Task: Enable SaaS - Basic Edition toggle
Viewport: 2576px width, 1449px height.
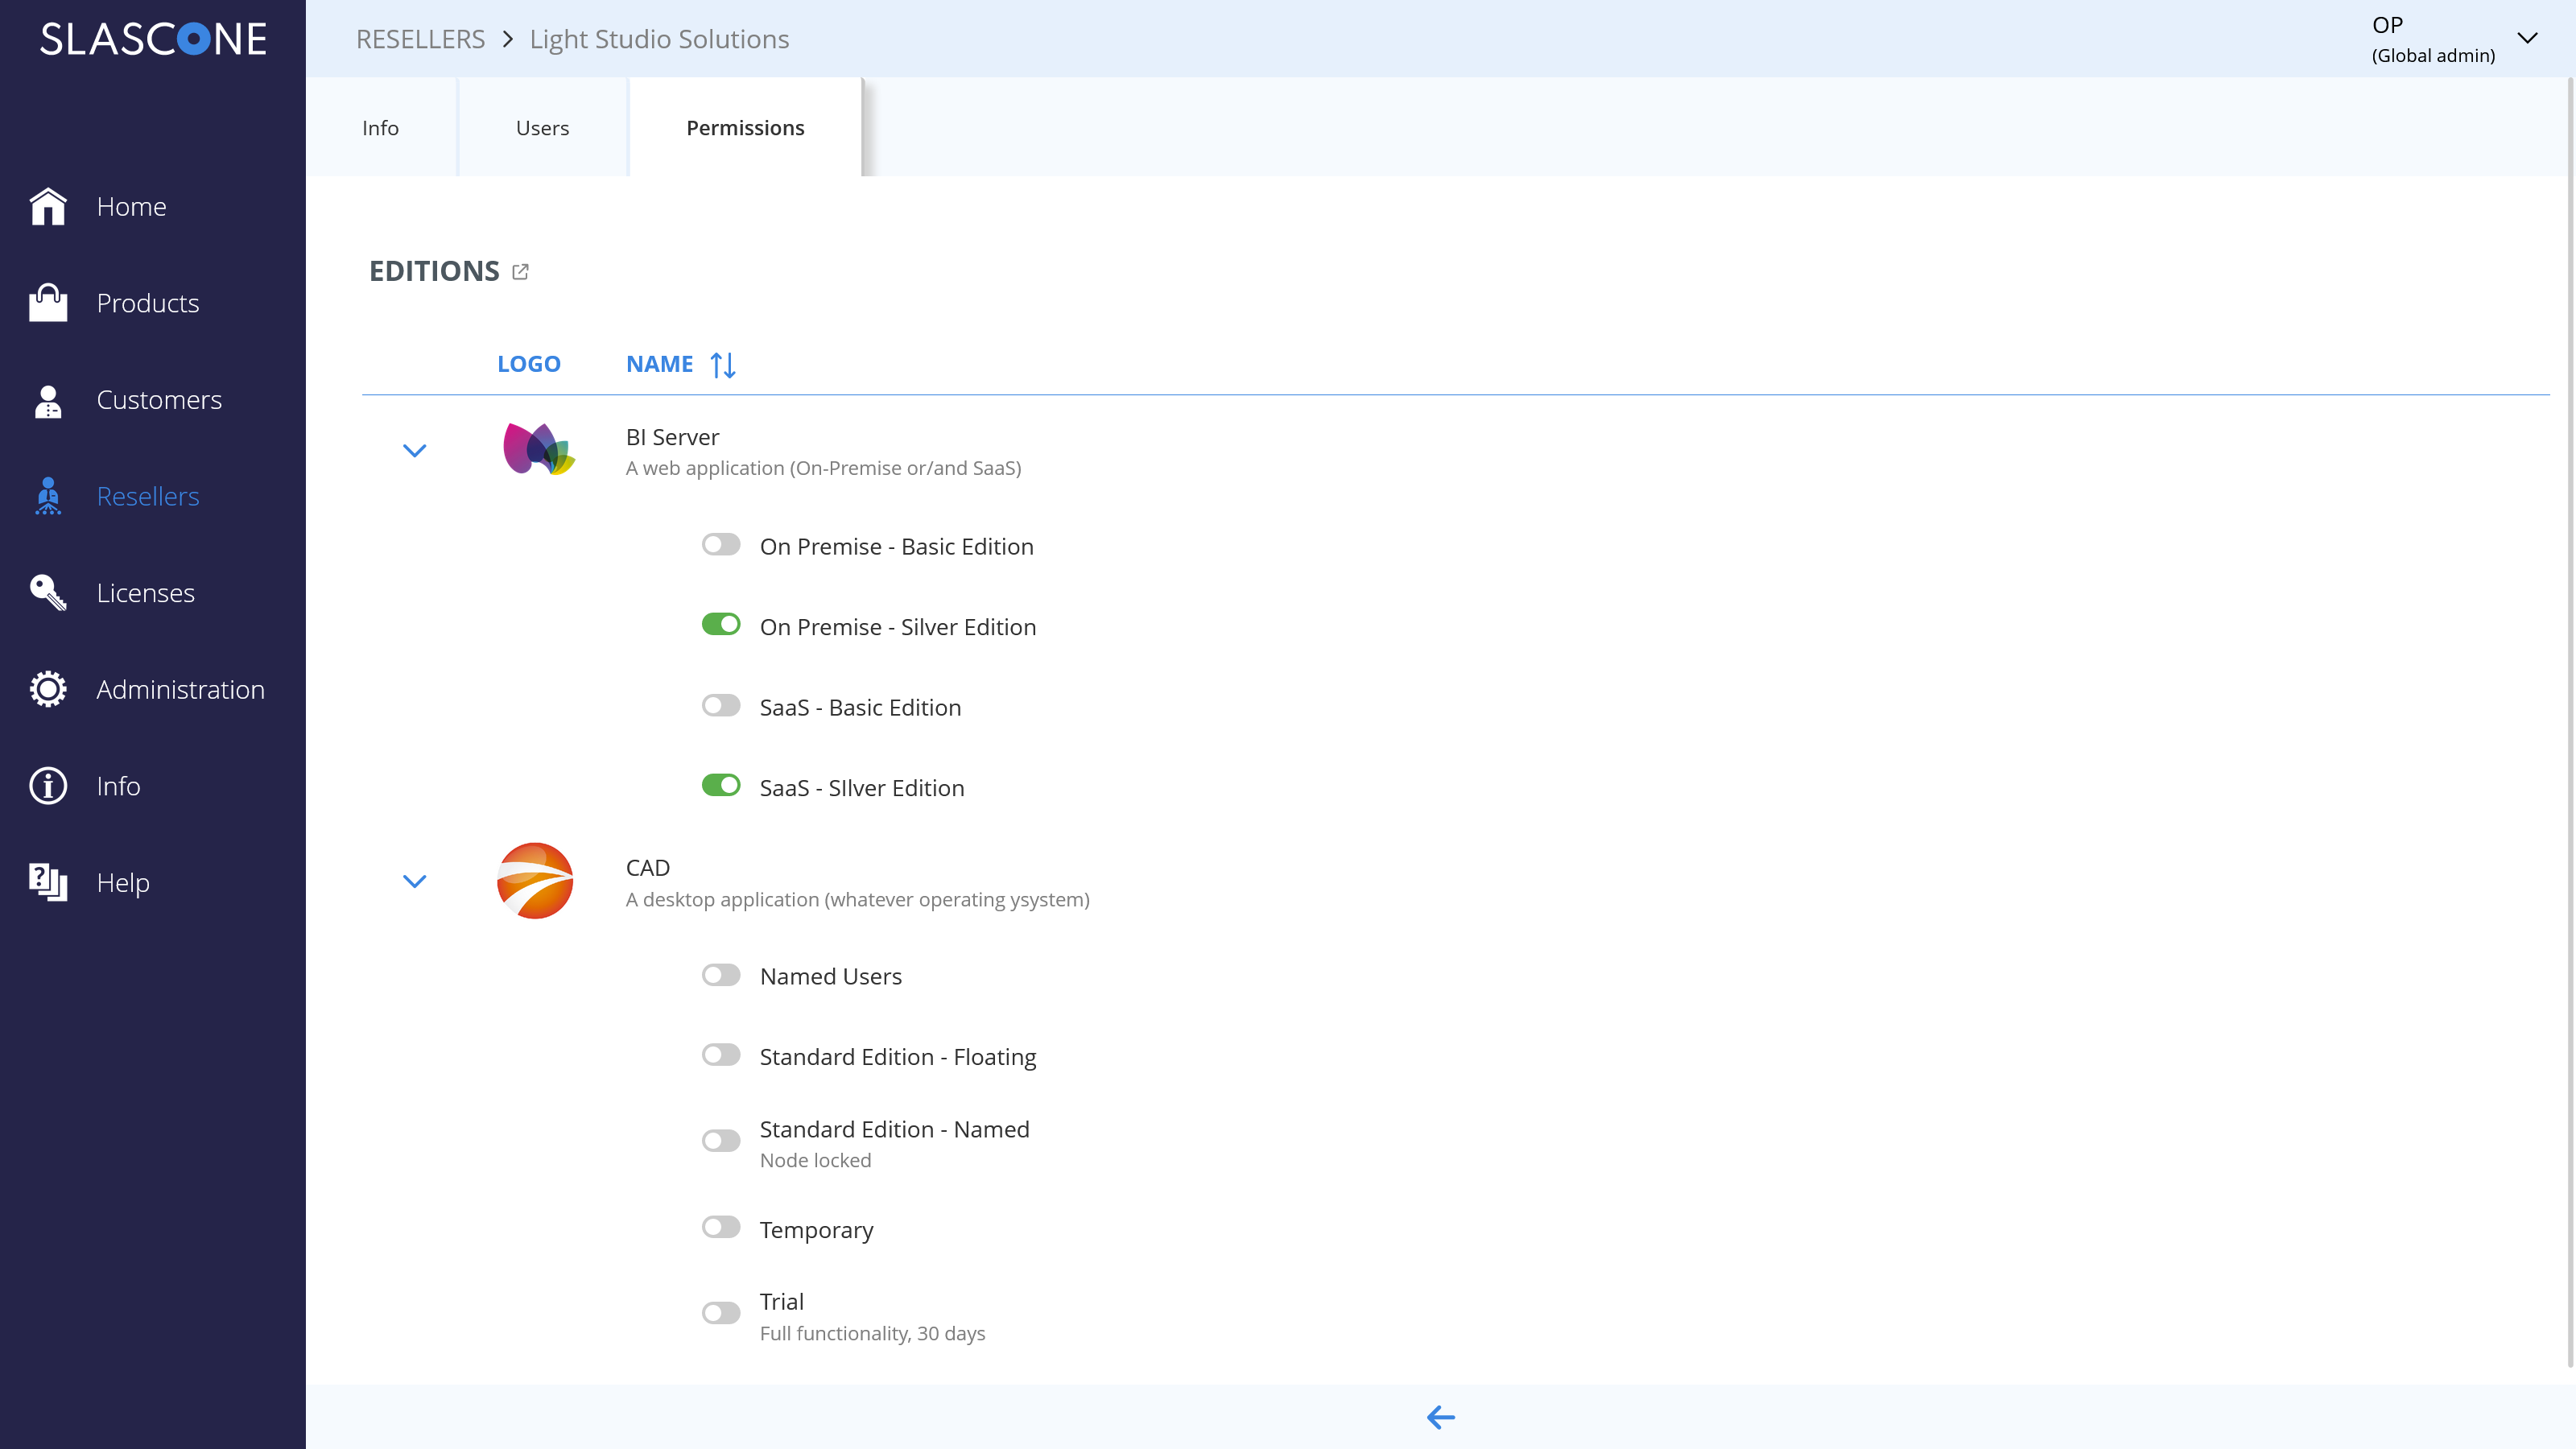Action: (721, 706)
